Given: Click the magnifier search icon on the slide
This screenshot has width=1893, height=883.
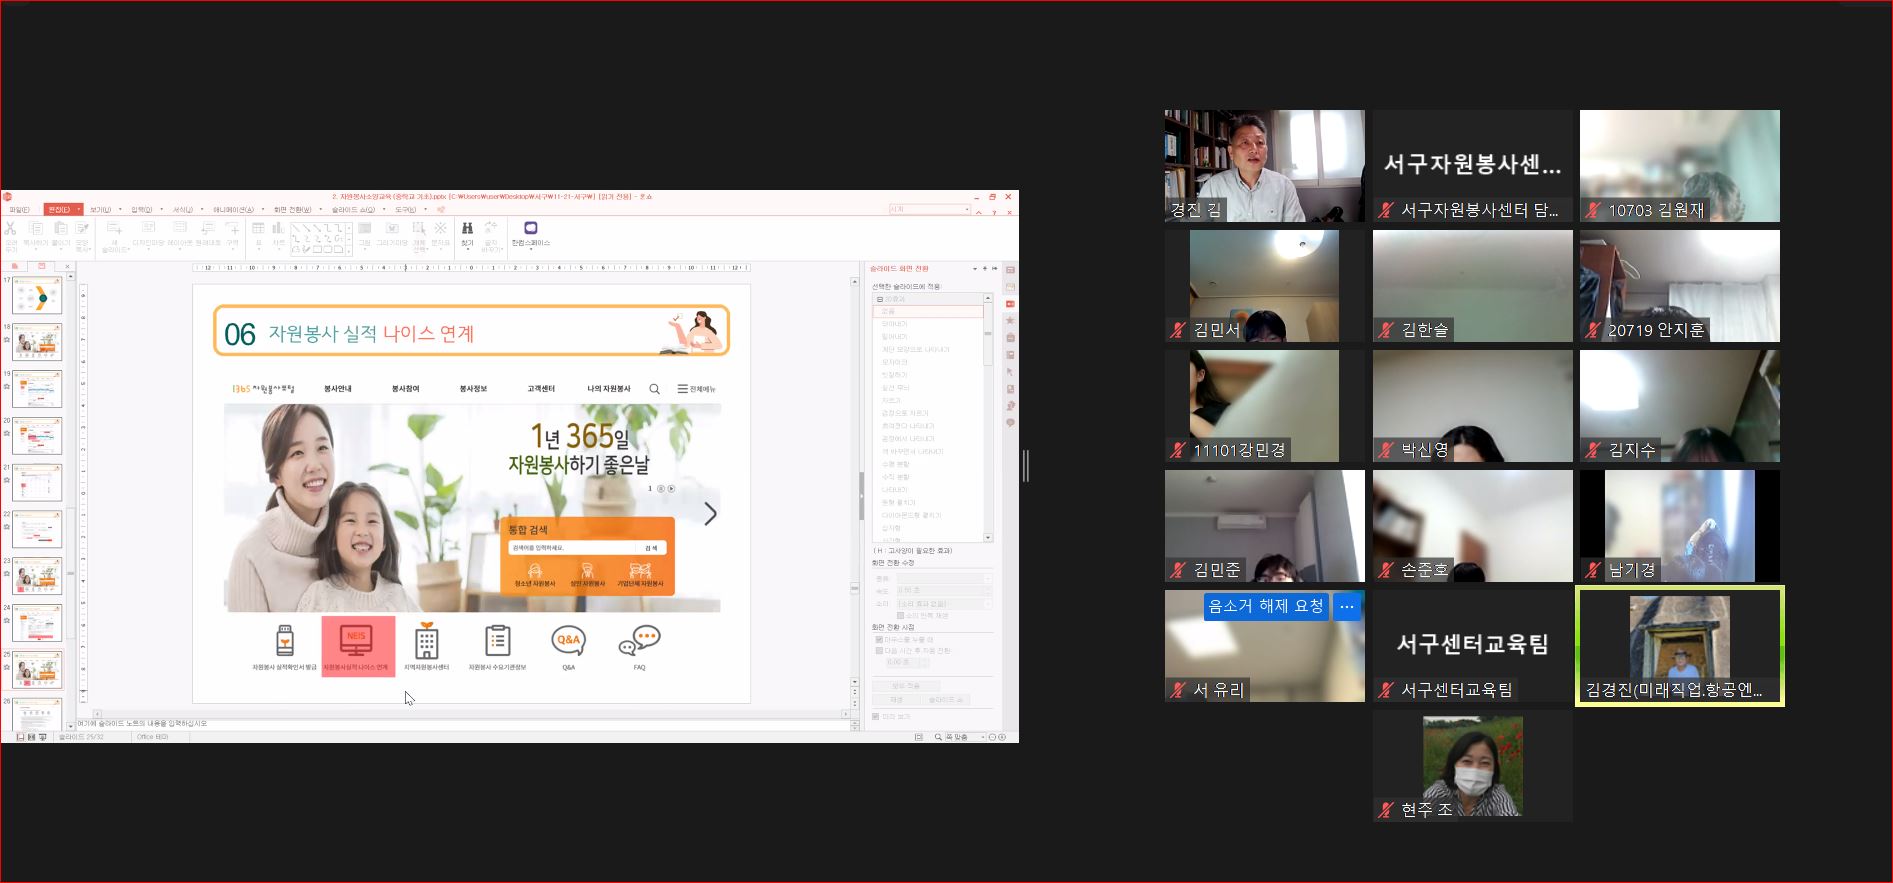Looking at the screenshot, I should click(654, 389).
